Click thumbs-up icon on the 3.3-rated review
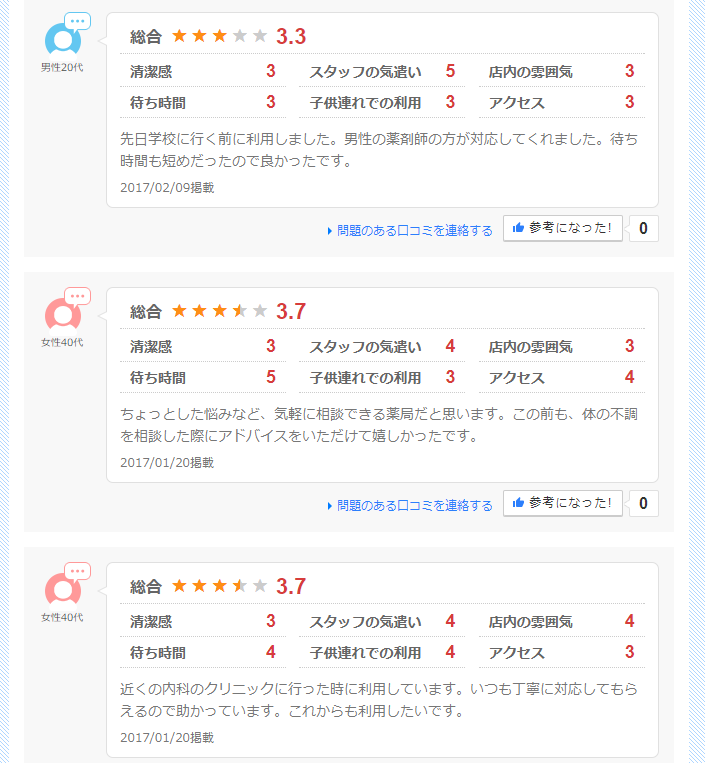 click(518, 228)
